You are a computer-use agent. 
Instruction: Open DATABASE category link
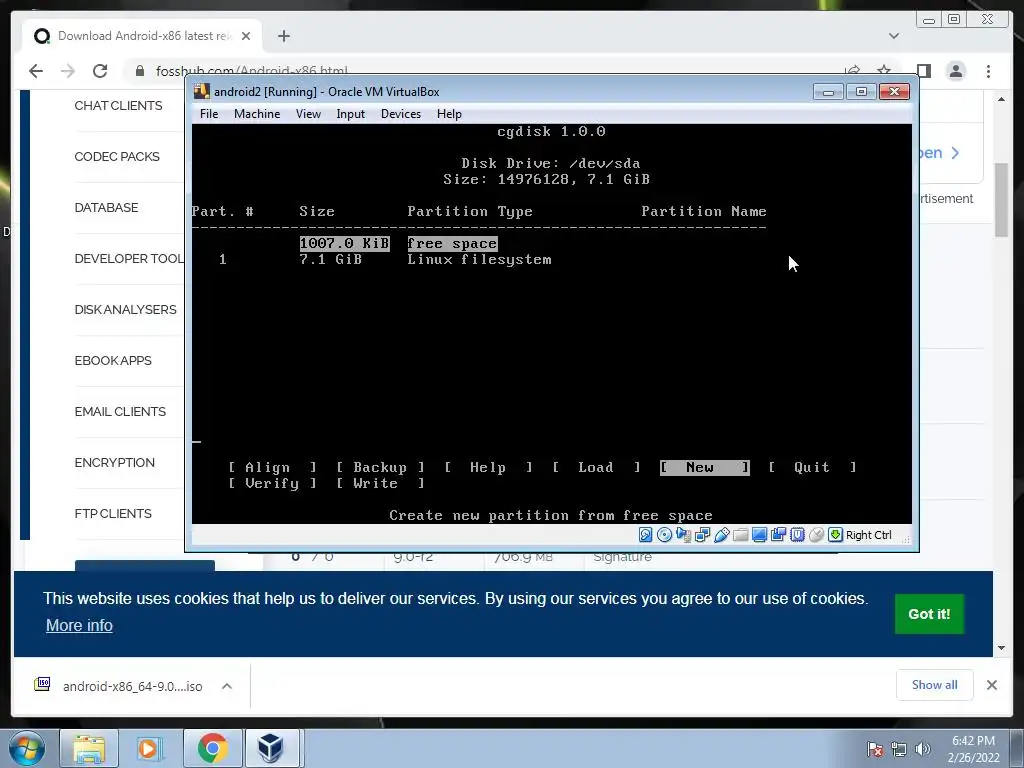[106, 208]
